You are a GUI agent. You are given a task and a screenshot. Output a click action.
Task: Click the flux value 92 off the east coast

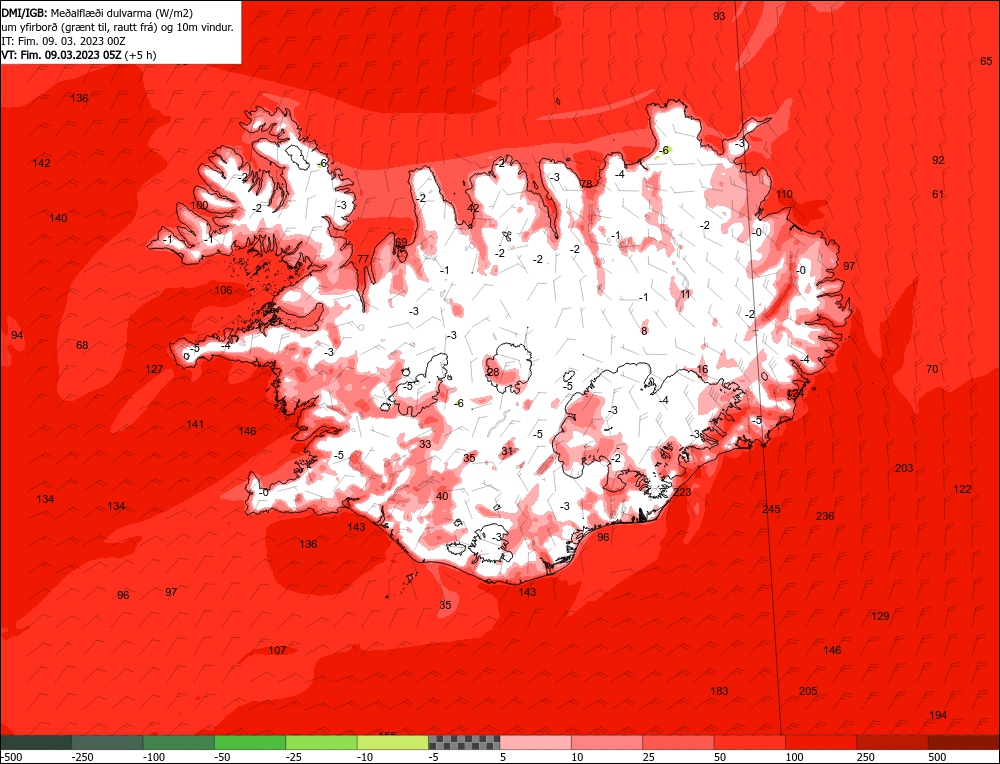(x=938, y=160)
